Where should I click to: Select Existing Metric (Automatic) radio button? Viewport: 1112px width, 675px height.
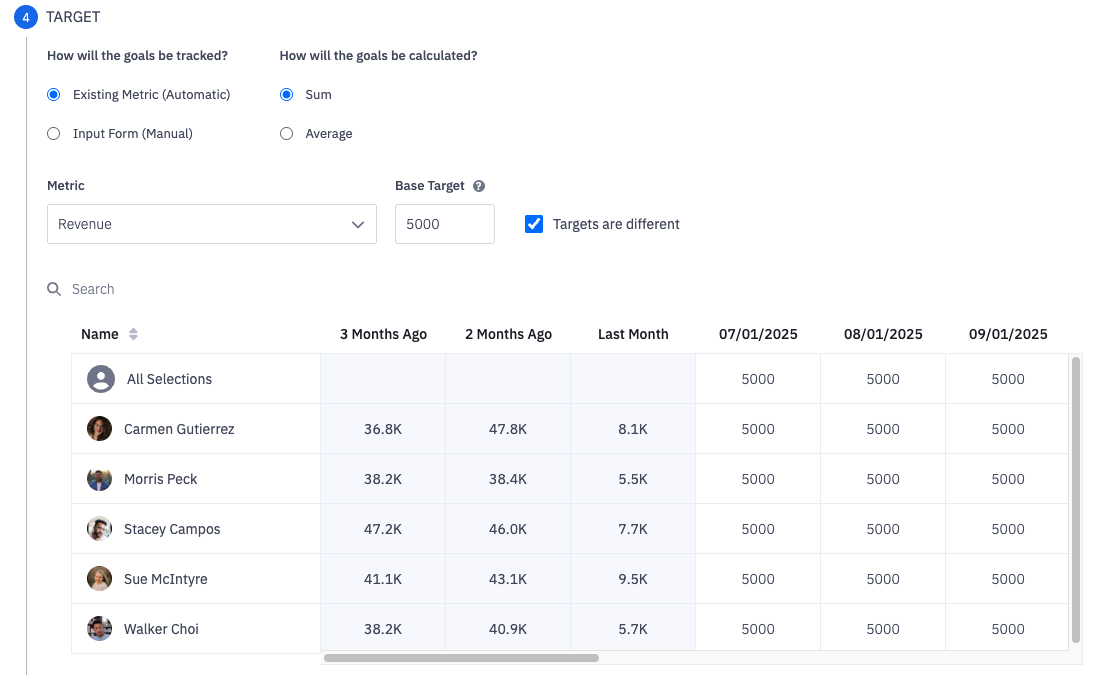[54, 95]
